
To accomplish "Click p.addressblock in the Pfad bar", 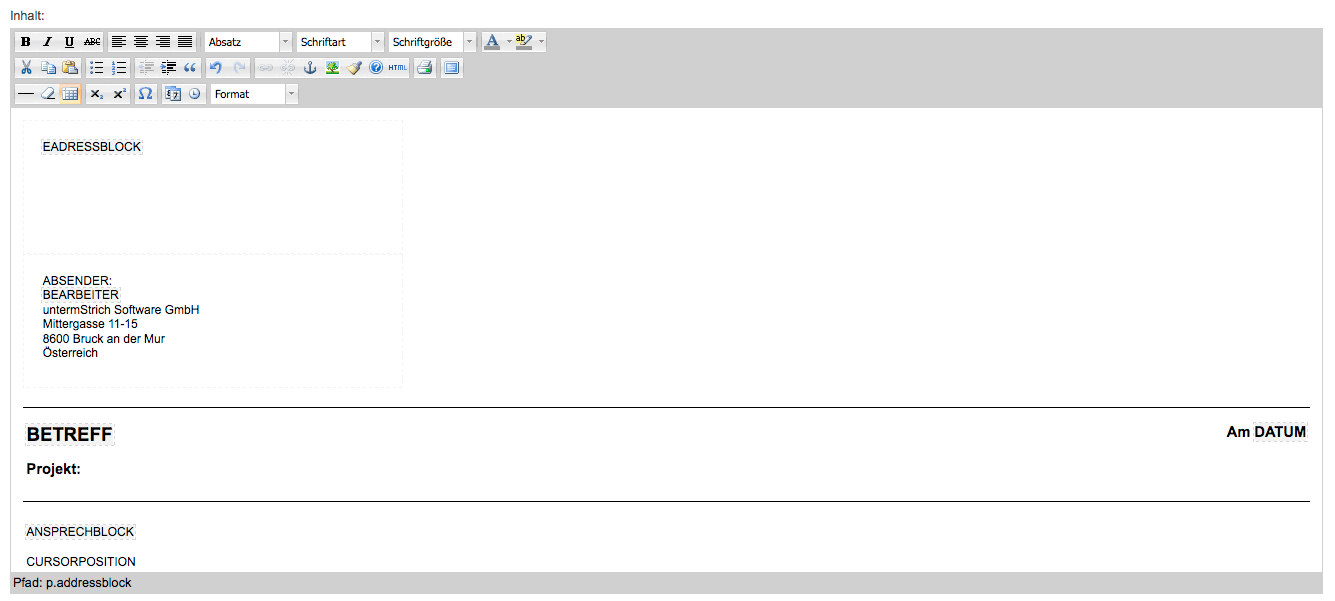I will [89, 583].
